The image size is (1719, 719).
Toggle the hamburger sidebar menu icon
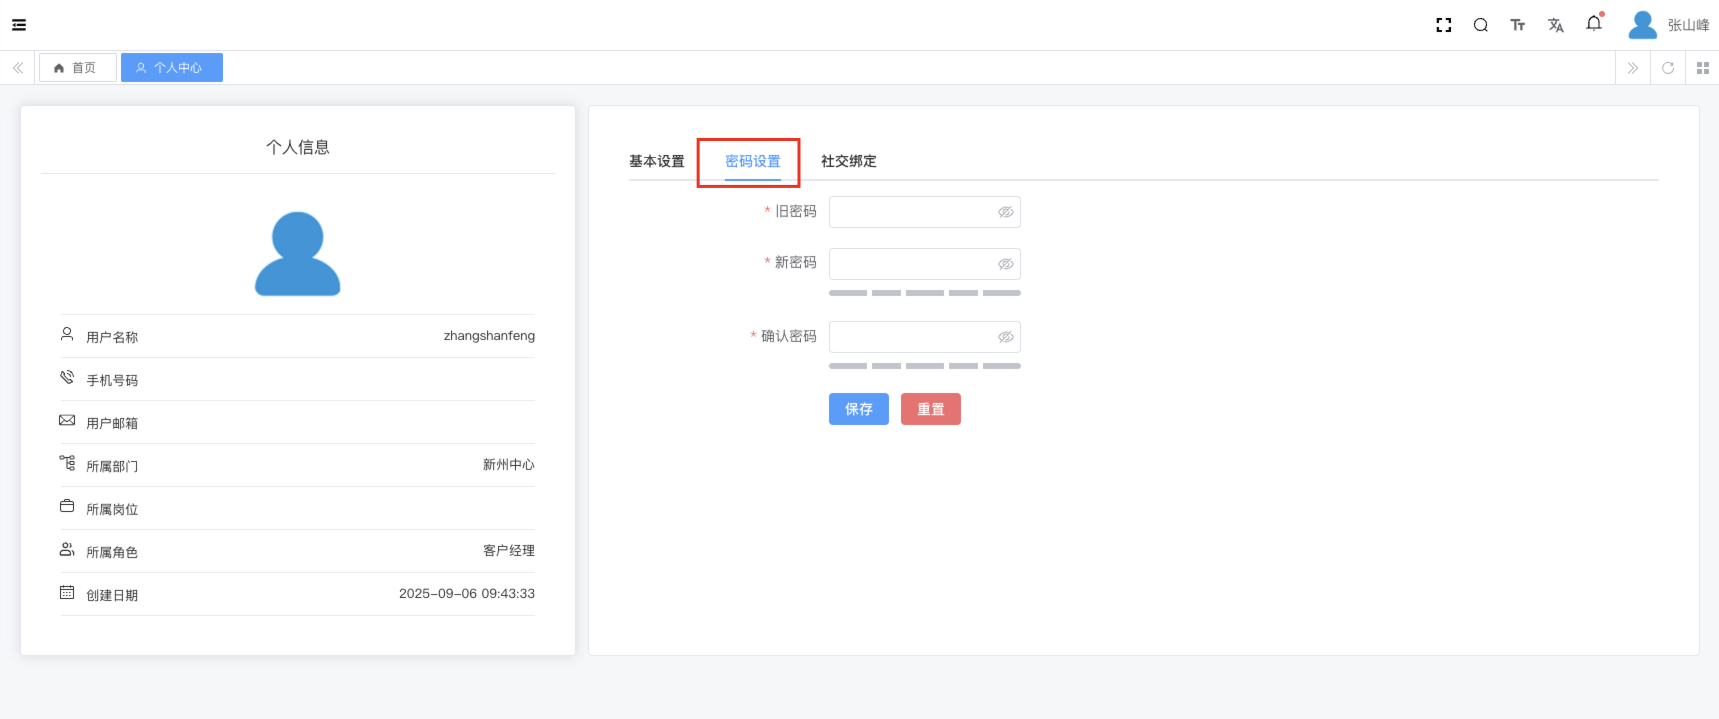coord(19,25)
